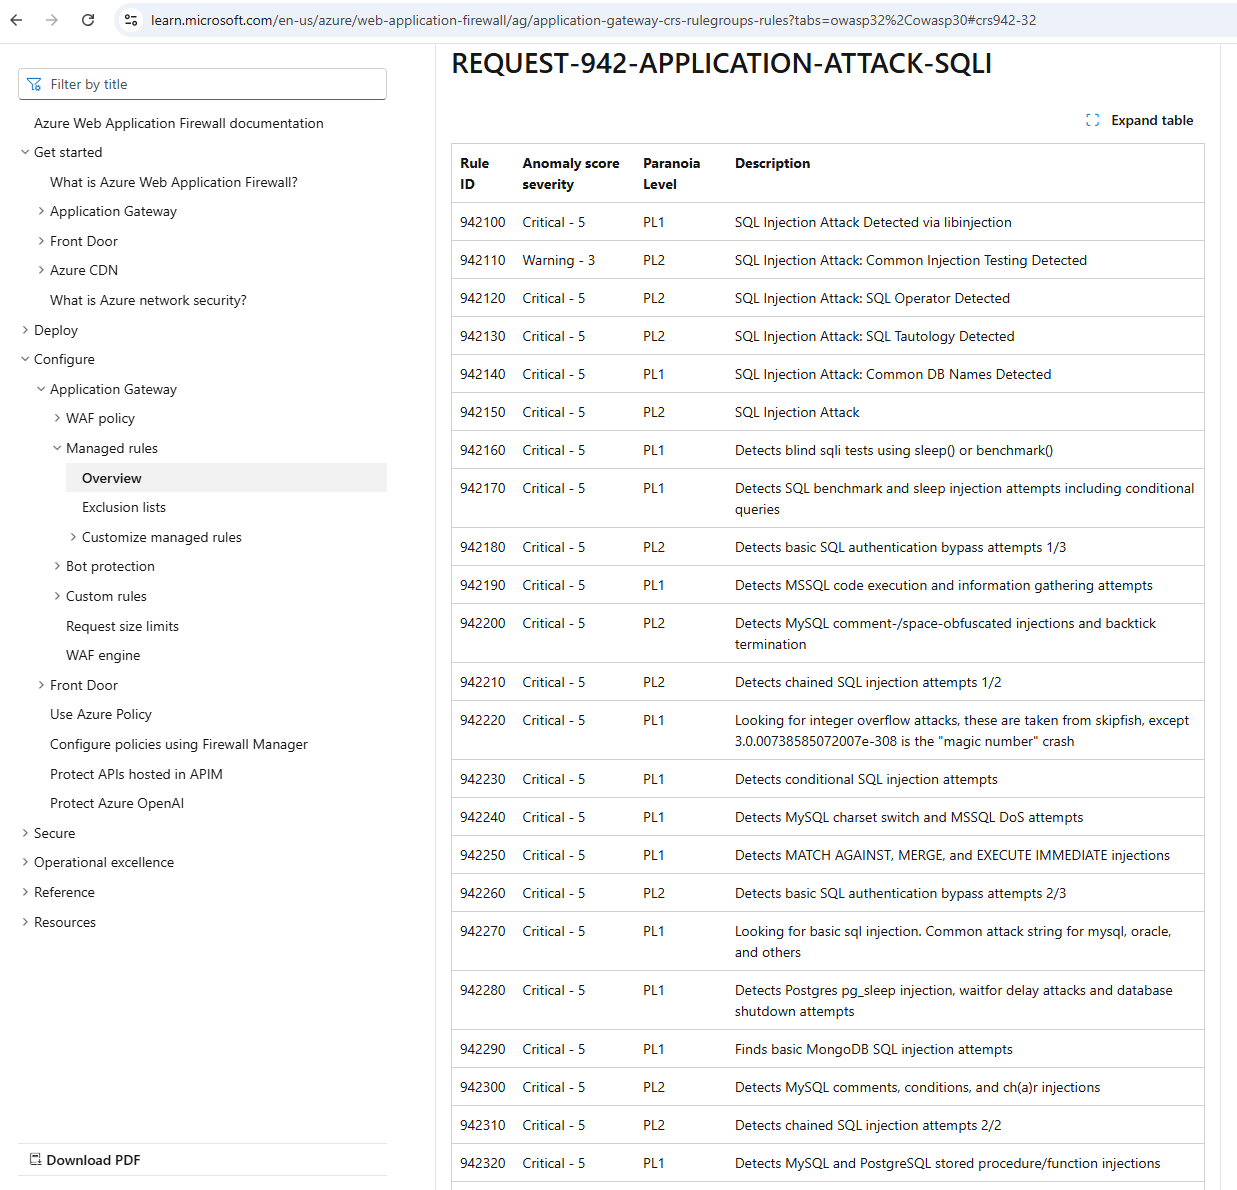Screen dimensions: 1237x1190
Task: Collapse the Managed rules node
Action: [57, 448]
